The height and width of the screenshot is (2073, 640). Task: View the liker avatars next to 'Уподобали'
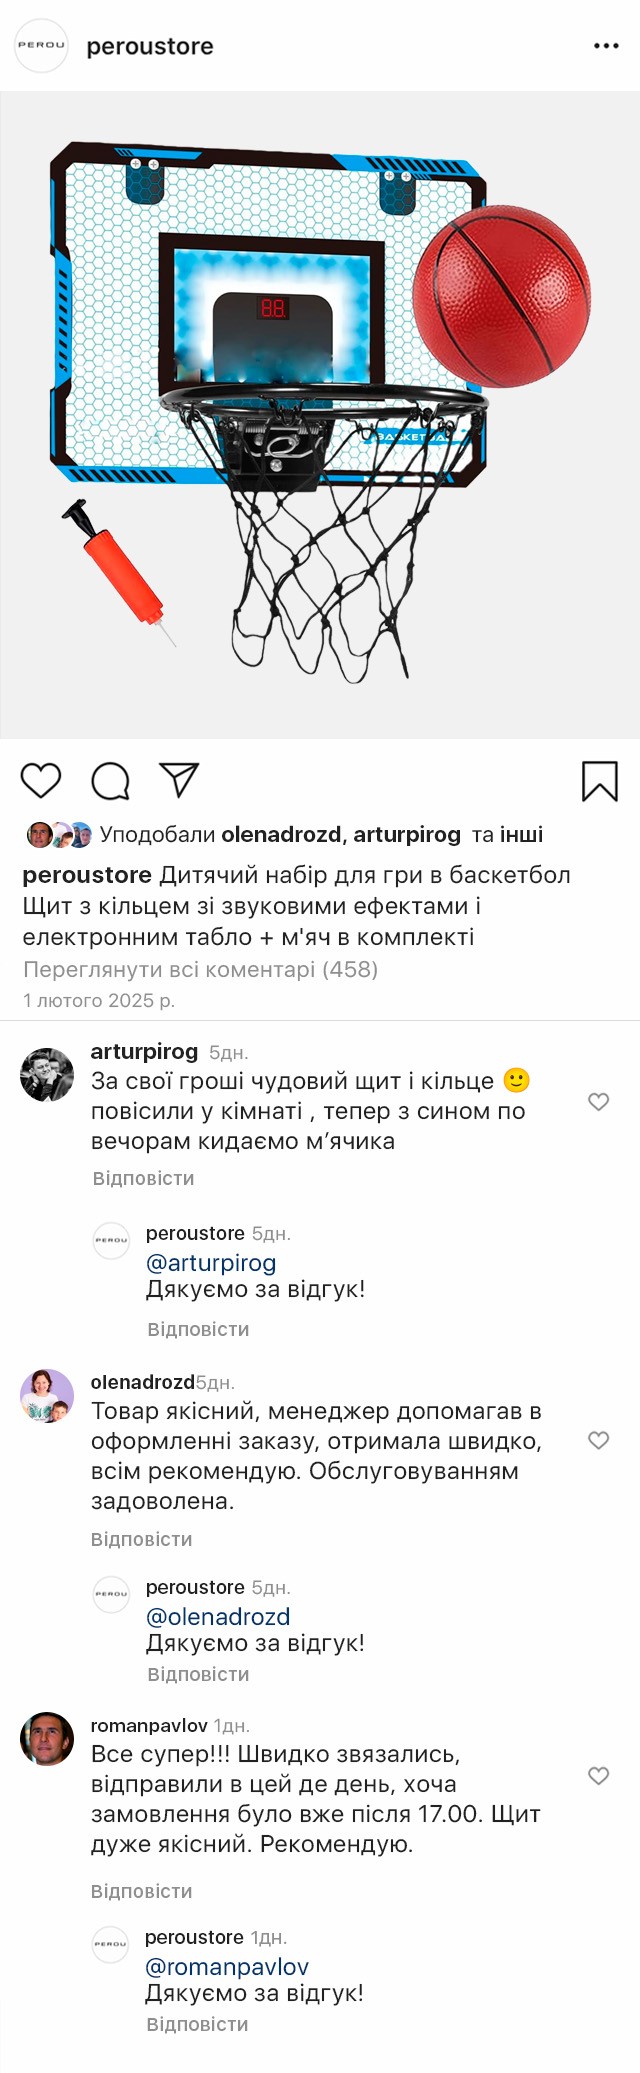[59, 835]
